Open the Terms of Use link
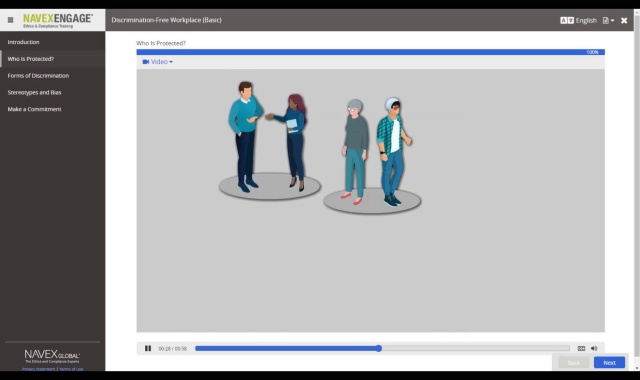The image size is (640, 380). (71, 369)
